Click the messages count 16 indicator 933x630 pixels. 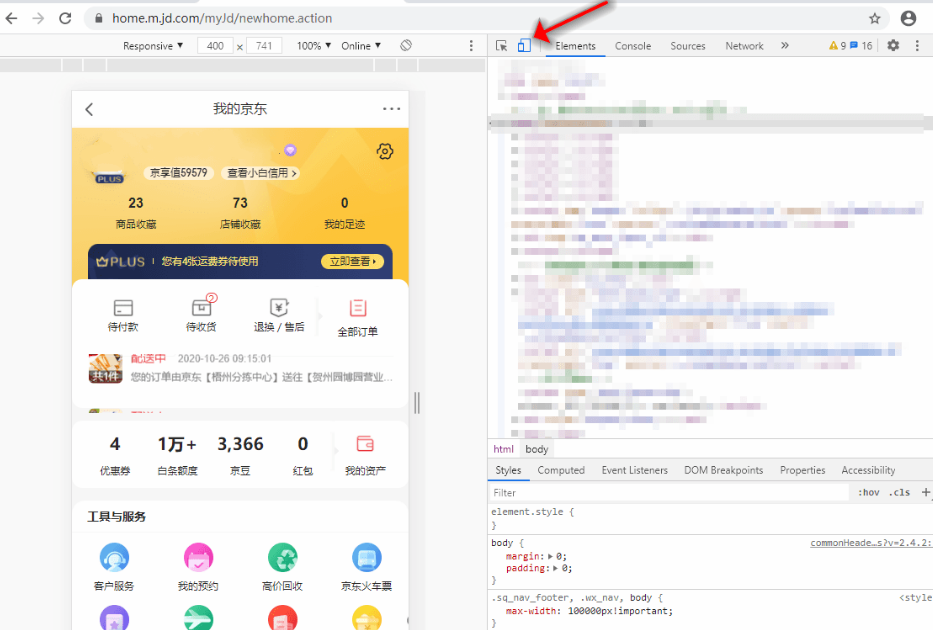click(x=861, y=46)
